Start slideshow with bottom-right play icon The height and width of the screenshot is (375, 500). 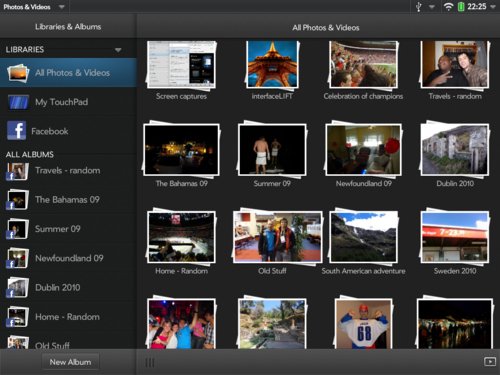click(x=490, y=361)
